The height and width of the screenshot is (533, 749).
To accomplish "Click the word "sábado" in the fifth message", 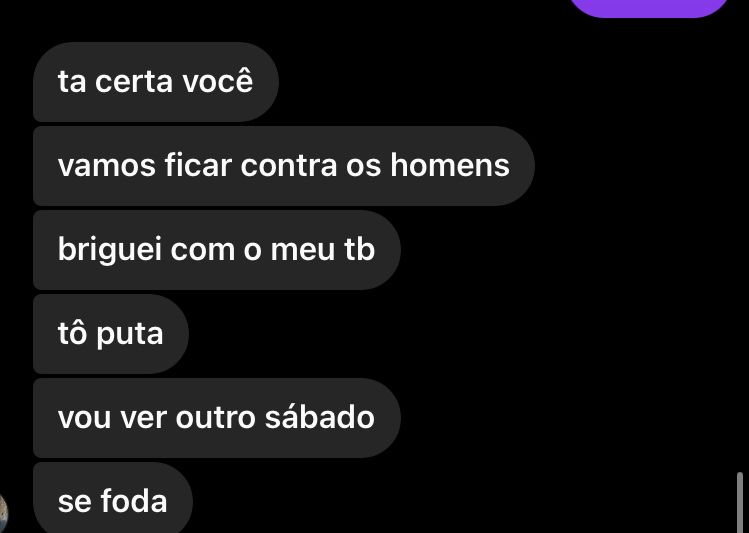I will point(320,416).
